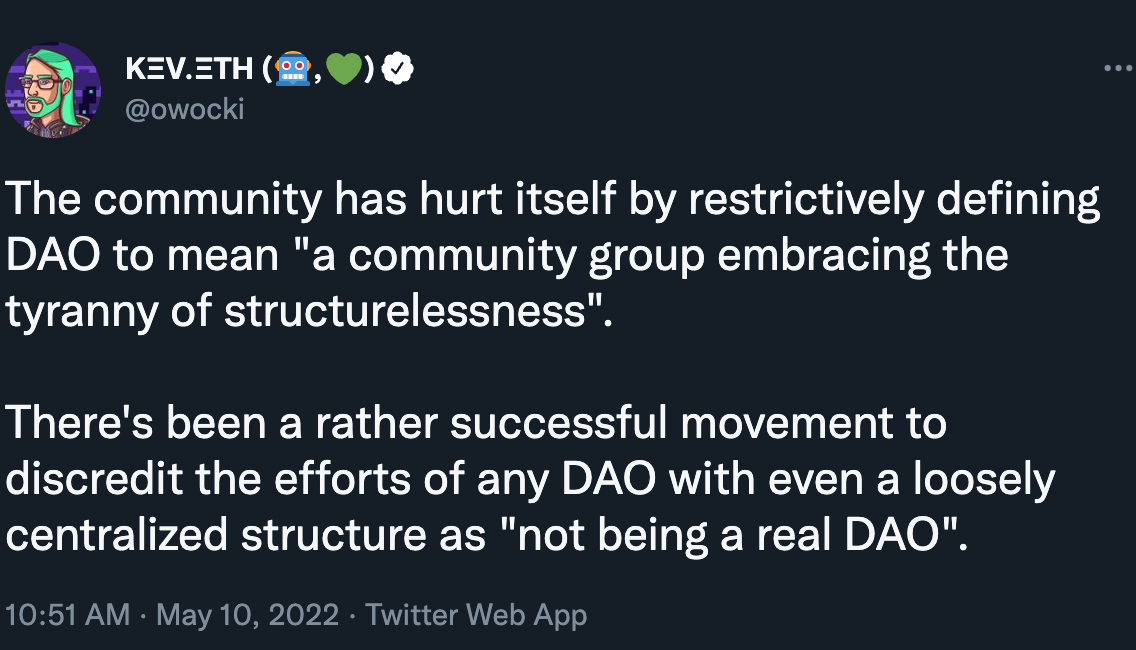The width and height of the screenshot is (1136, 650).
Task: Click the word "embracing" in the tweet
Action: coord(824,256)
